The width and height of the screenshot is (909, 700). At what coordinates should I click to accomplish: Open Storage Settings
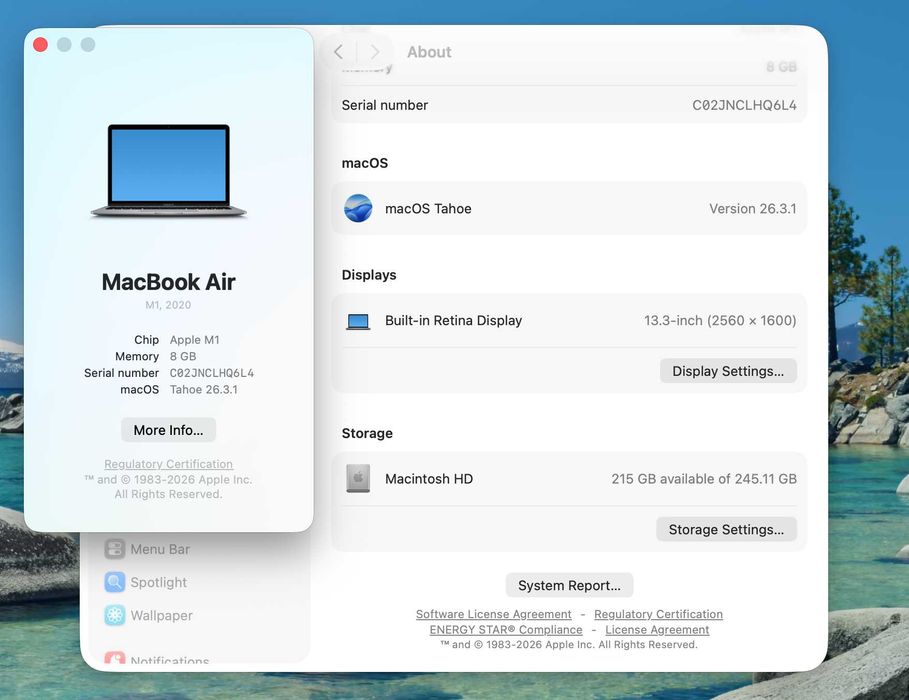(726, 529)
